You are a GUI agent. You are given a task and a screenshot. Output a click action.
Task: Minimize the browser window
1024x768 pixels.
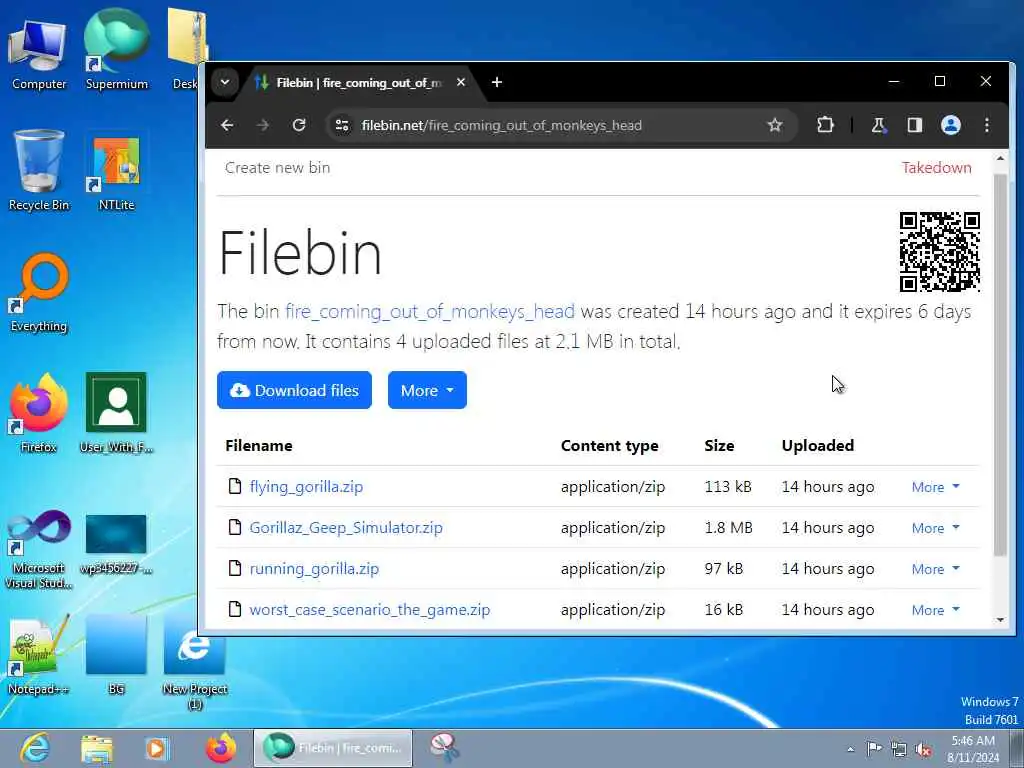coord(894,82)
